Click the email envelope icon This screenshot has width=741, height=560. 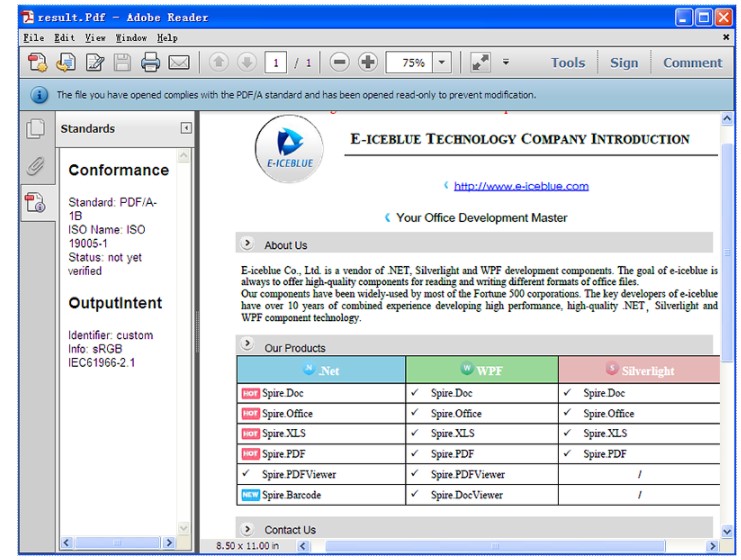[179, 62]
